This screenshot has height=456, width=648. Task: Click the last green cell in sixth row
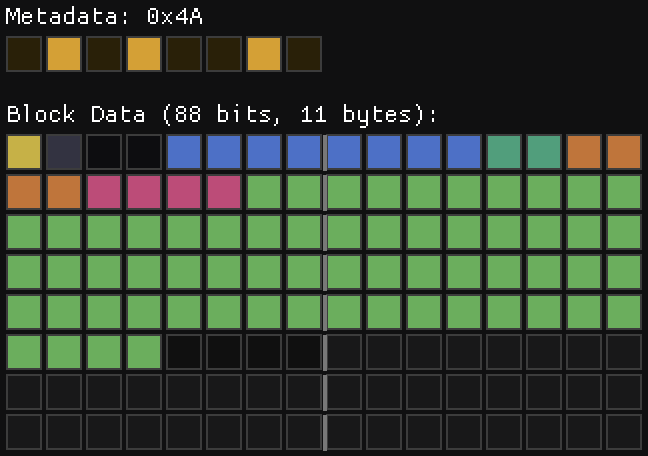(144, 352)
